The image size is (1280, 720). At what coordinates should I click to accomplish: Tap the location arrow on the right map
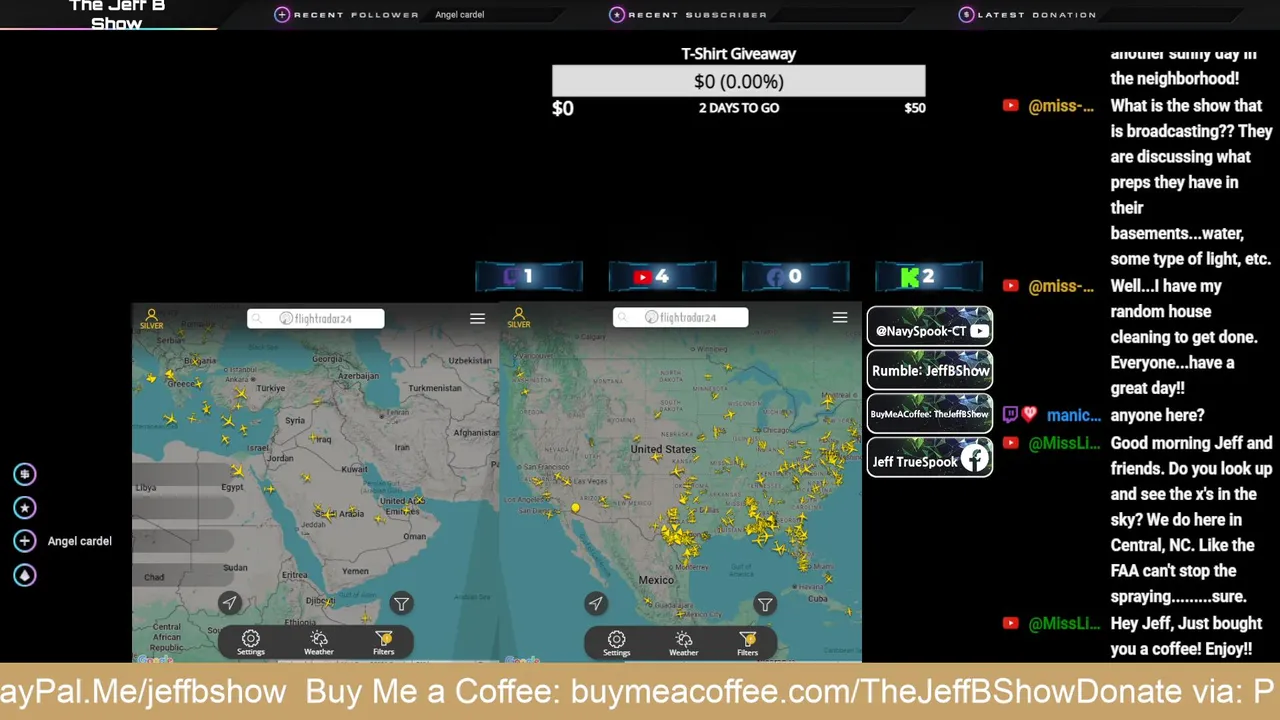pos(596,603)
